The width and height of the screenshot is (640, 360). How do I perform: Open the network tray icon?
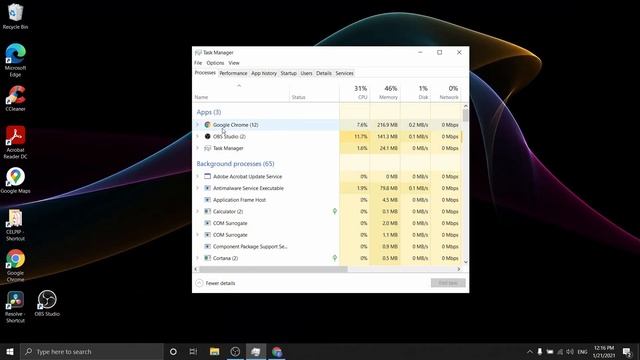pos(560,351)
